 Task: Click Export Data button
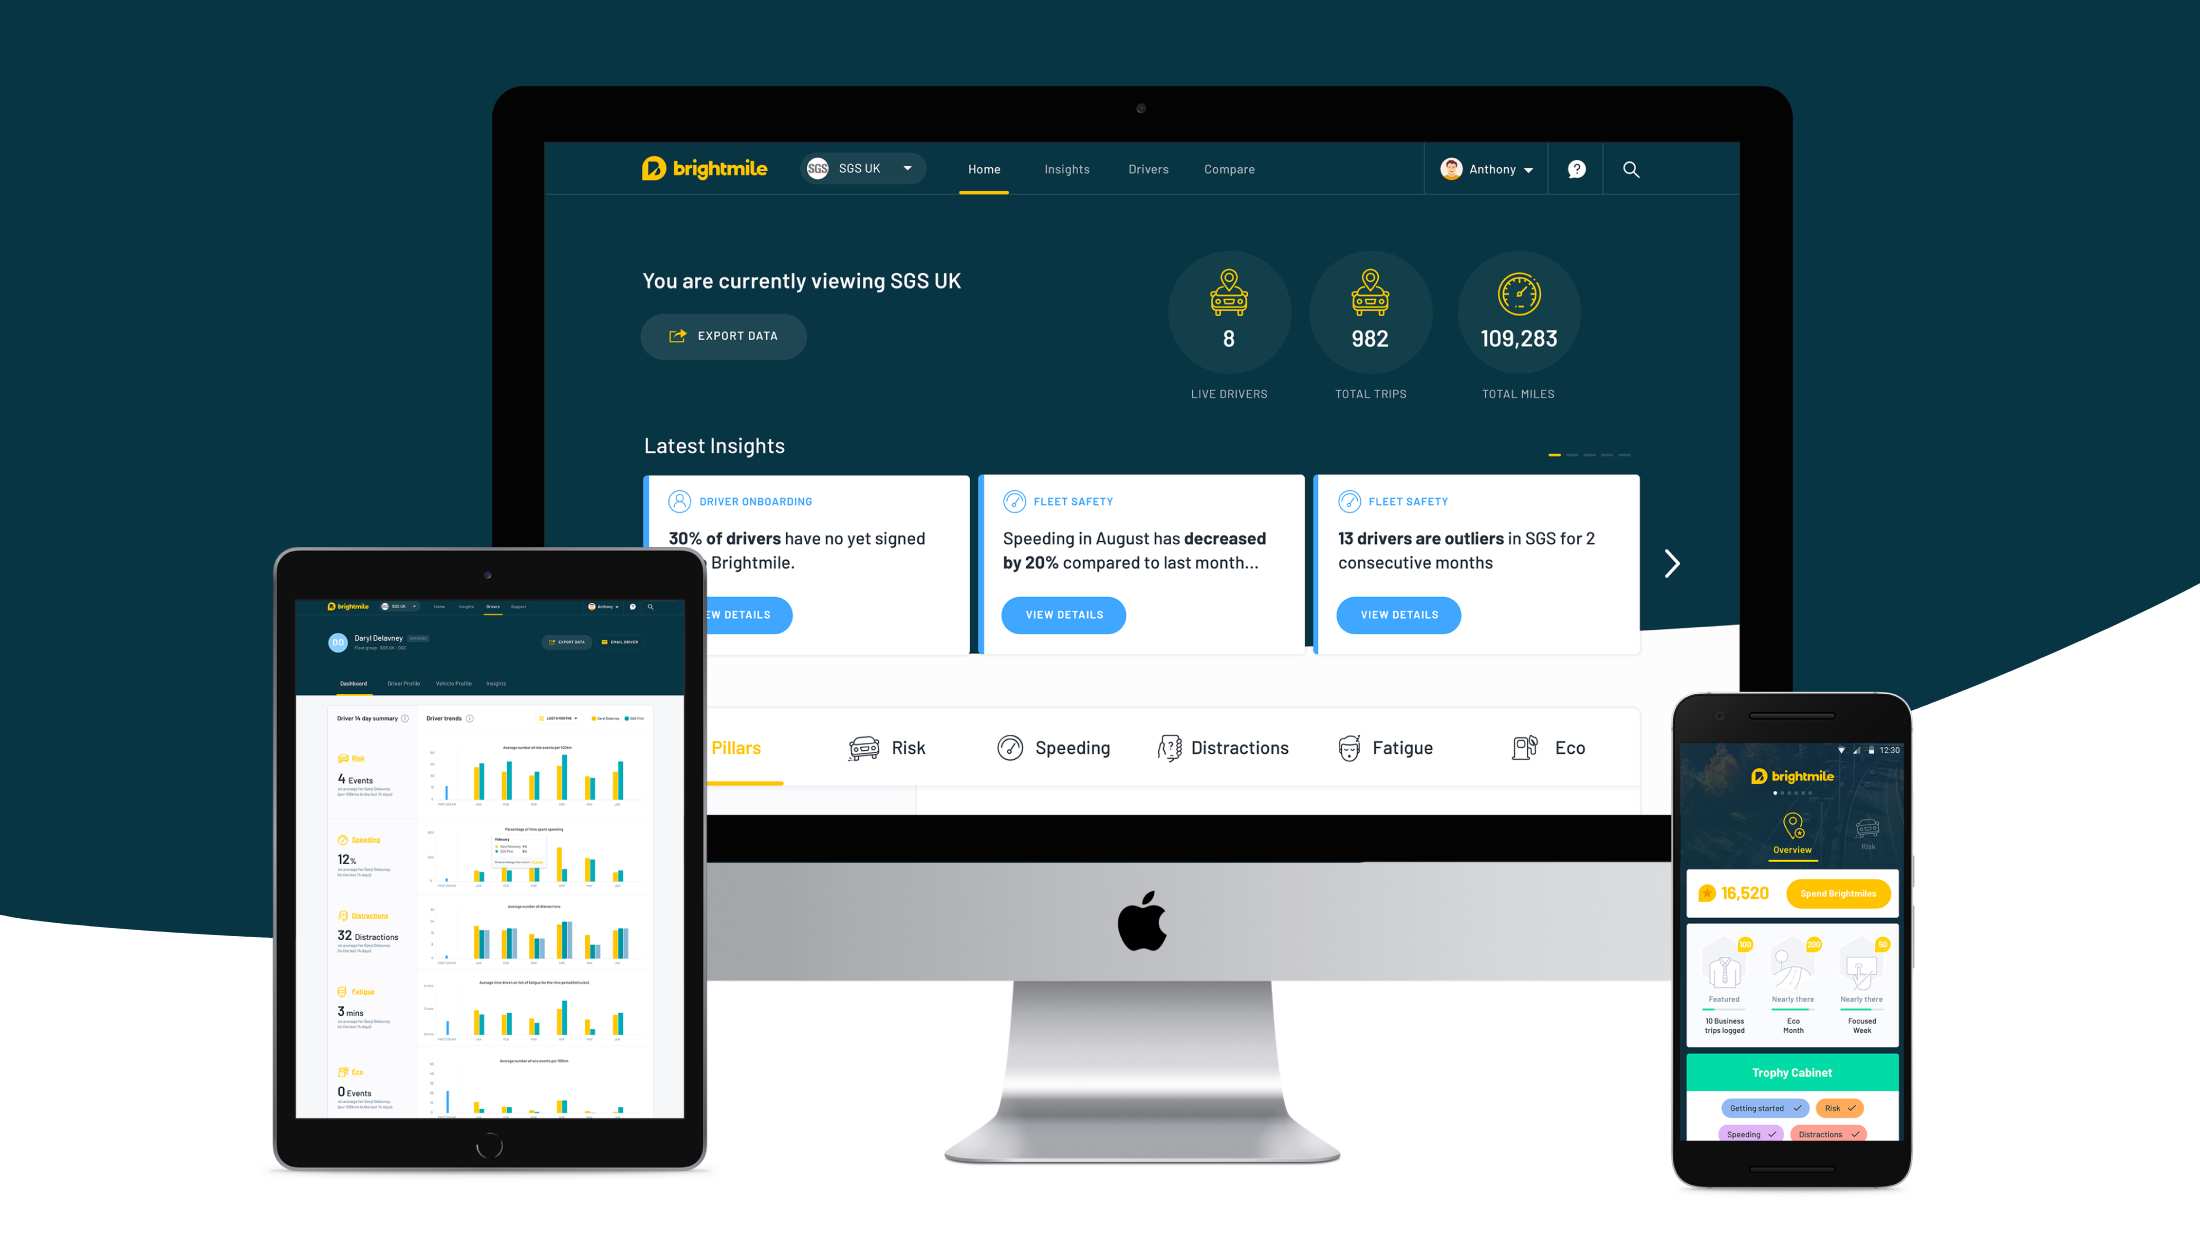point(727,336)
